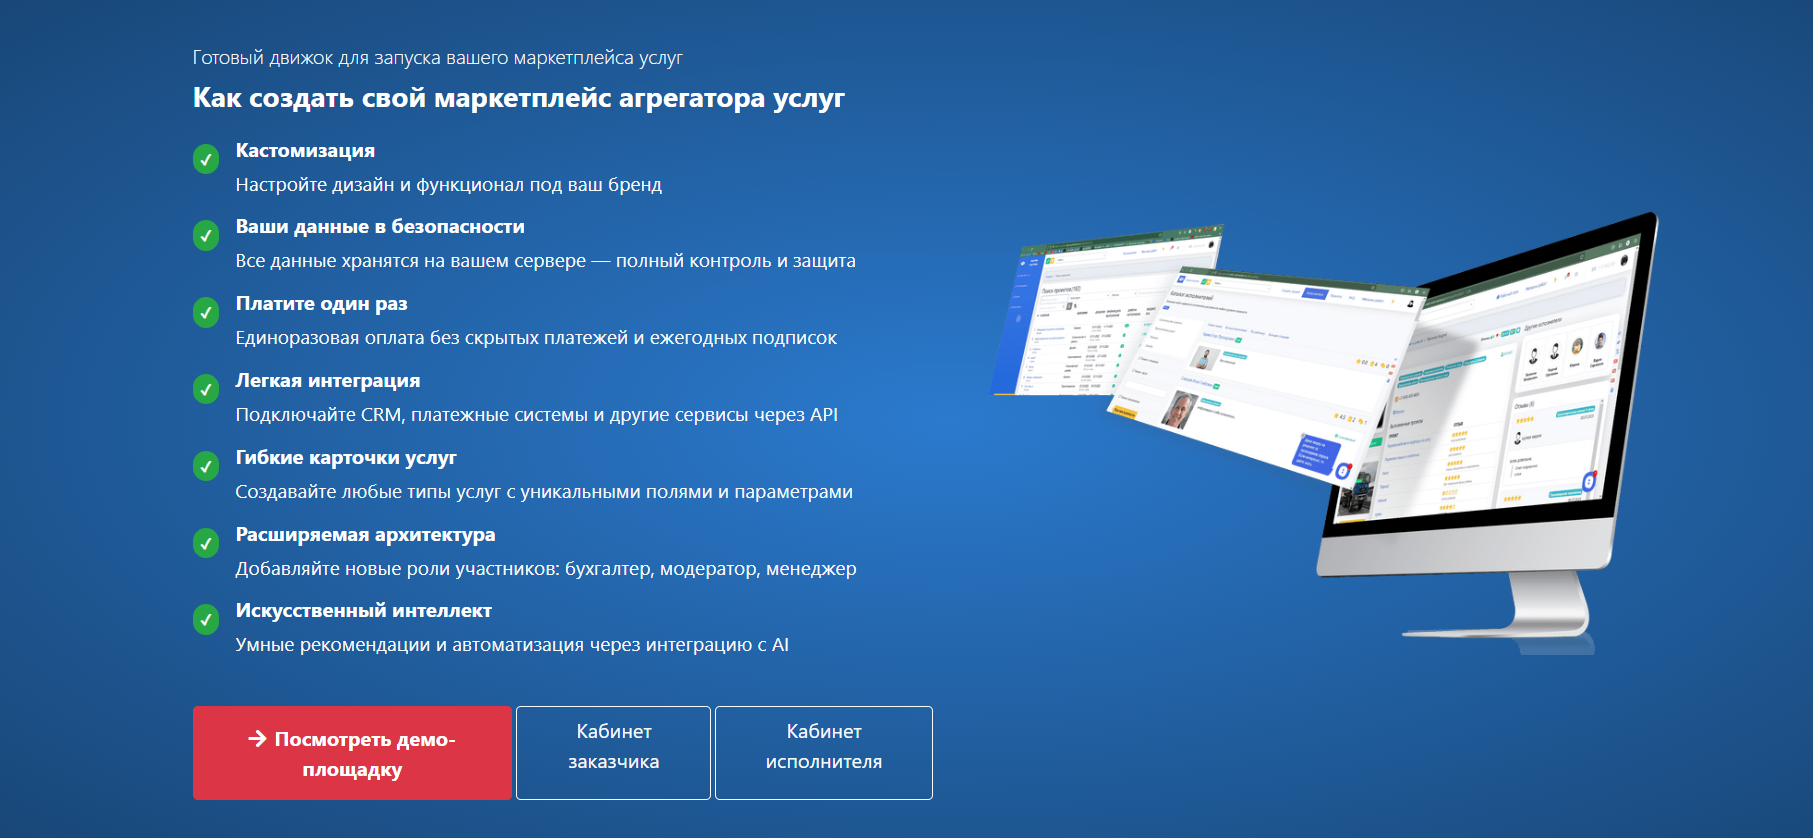The height and width of the screenshot is (838, 1813).
Task: Click the arrow icon in the red demo button
Action: 257,738
